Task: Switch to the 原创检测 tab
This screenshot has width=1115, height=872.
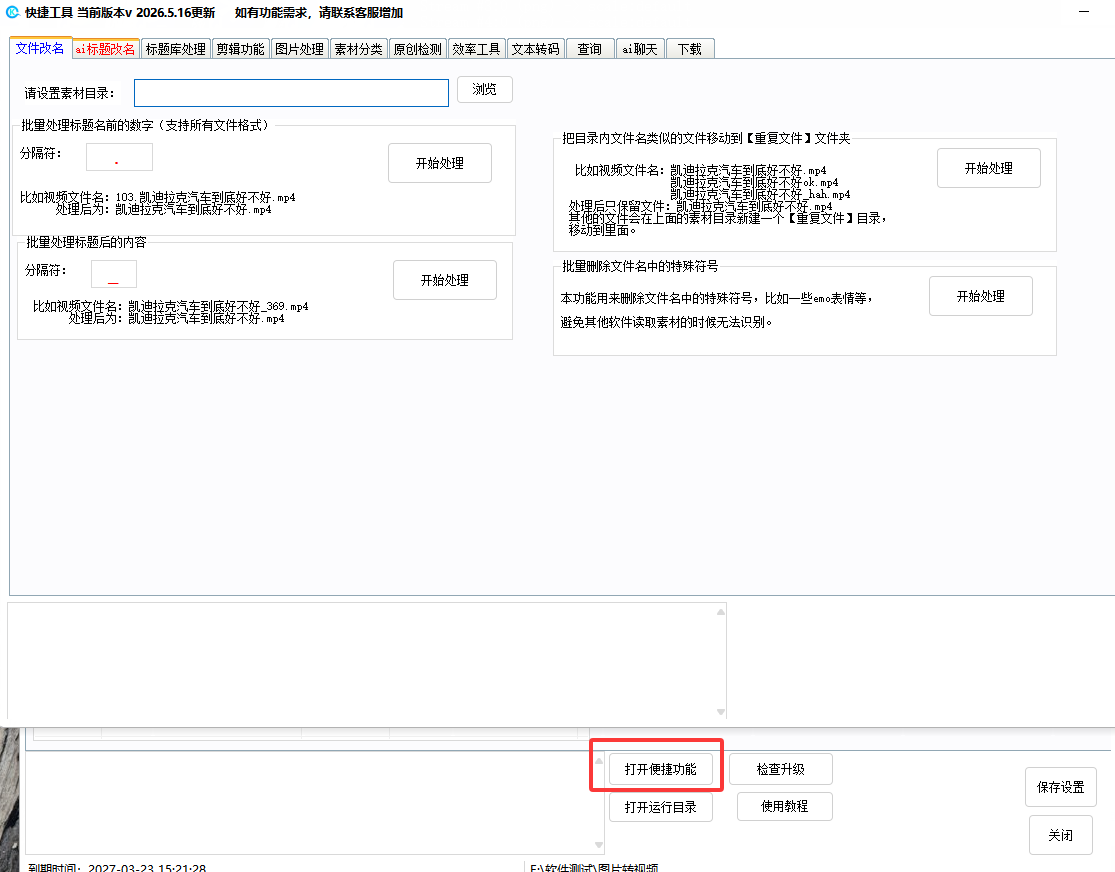Action: coord(417,49)
